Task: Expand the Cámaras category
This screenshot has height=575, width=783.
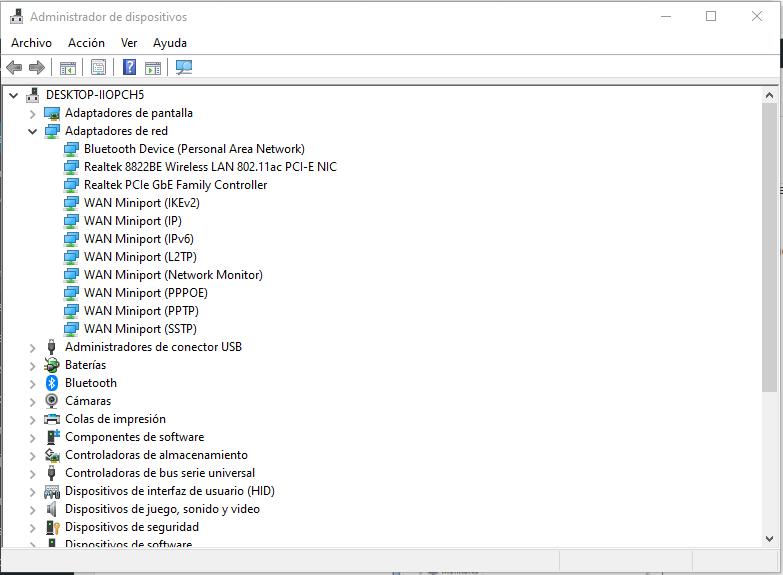Action: (32, 402)
